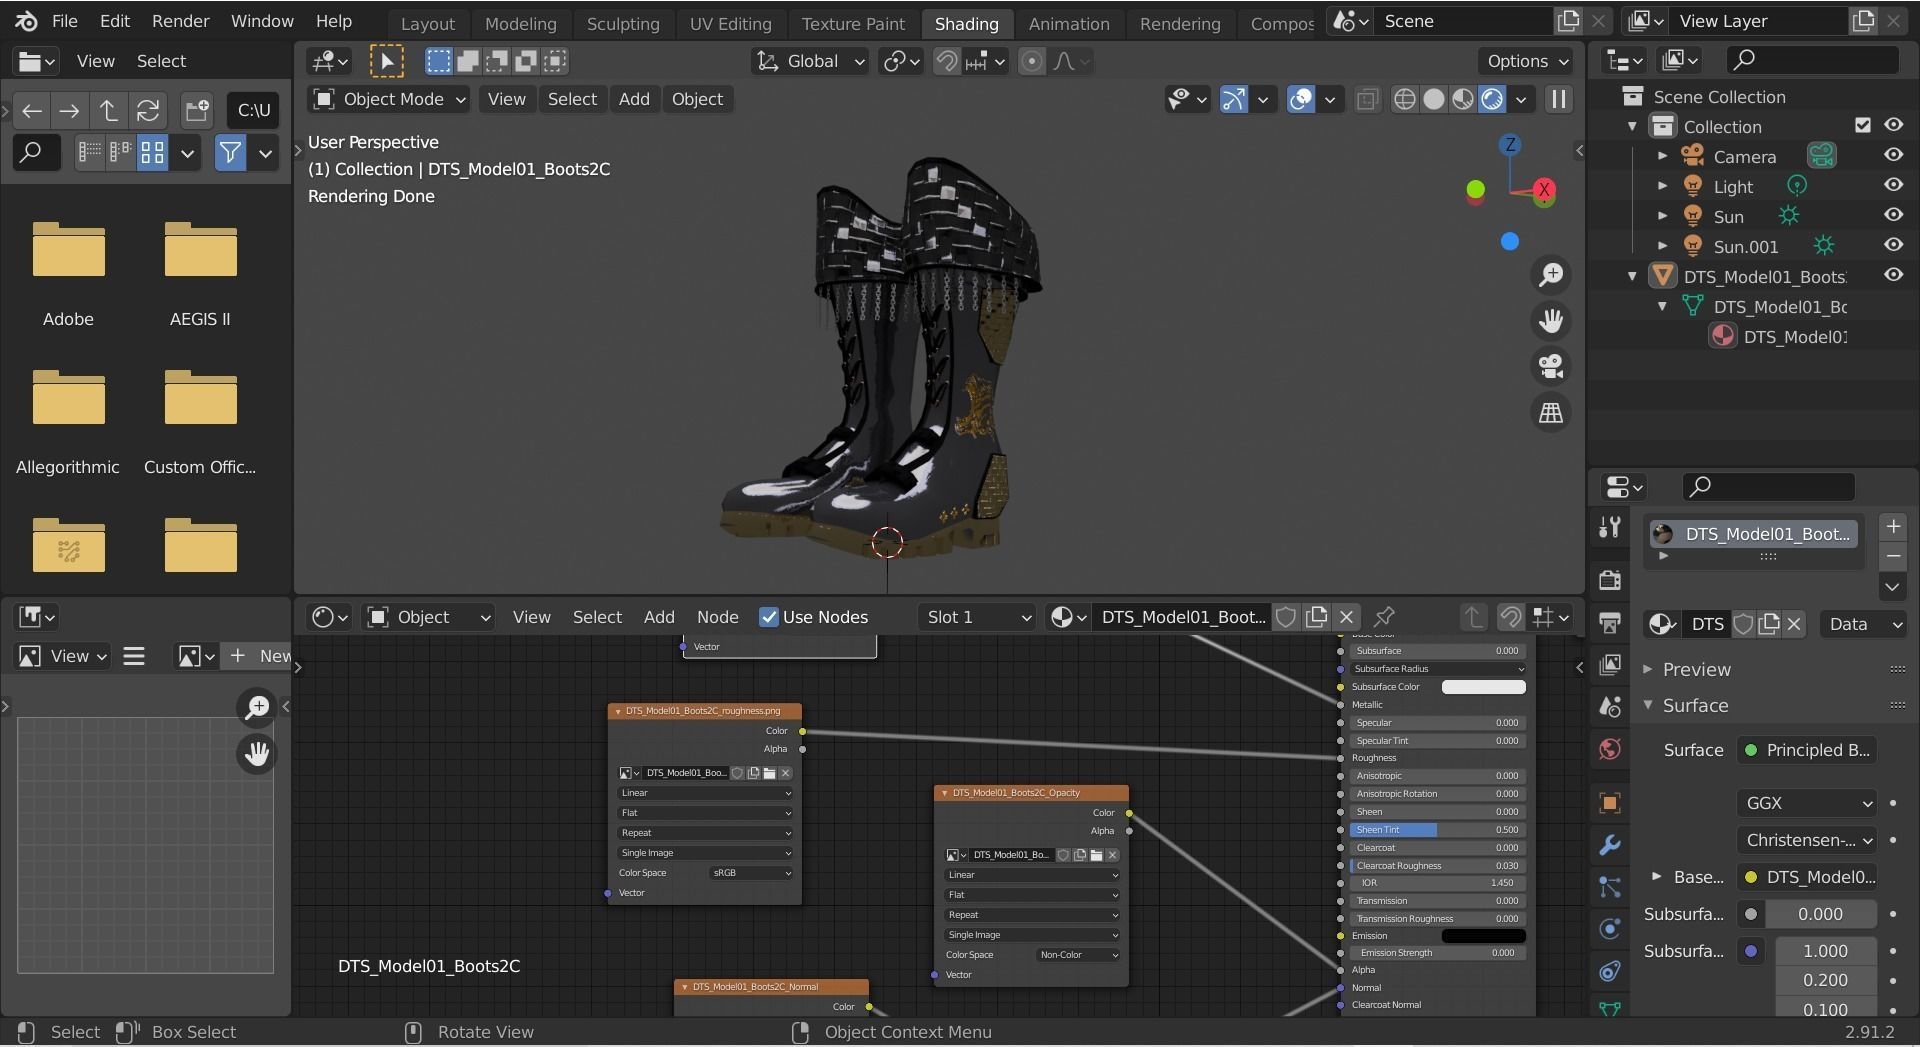Click the file browser forward arrow
The image size is (1920, 1047).
(x=69, y=110)
